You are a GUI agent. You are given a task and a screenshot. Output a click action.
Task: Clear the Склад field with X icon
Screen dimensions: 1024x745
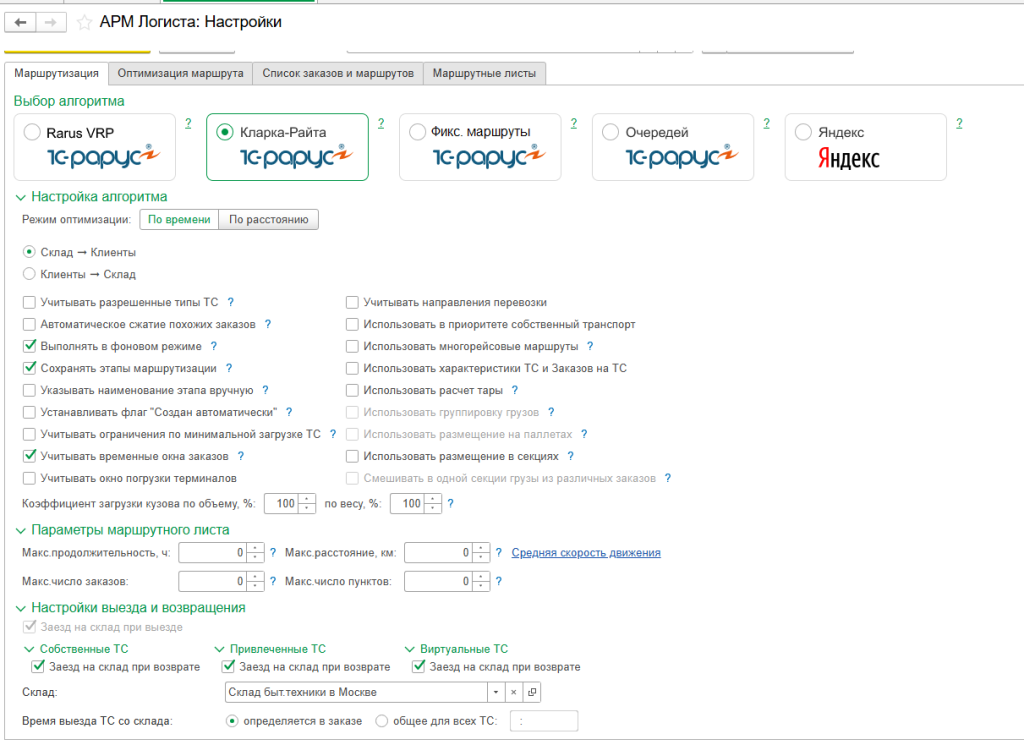tap(513, 692)
